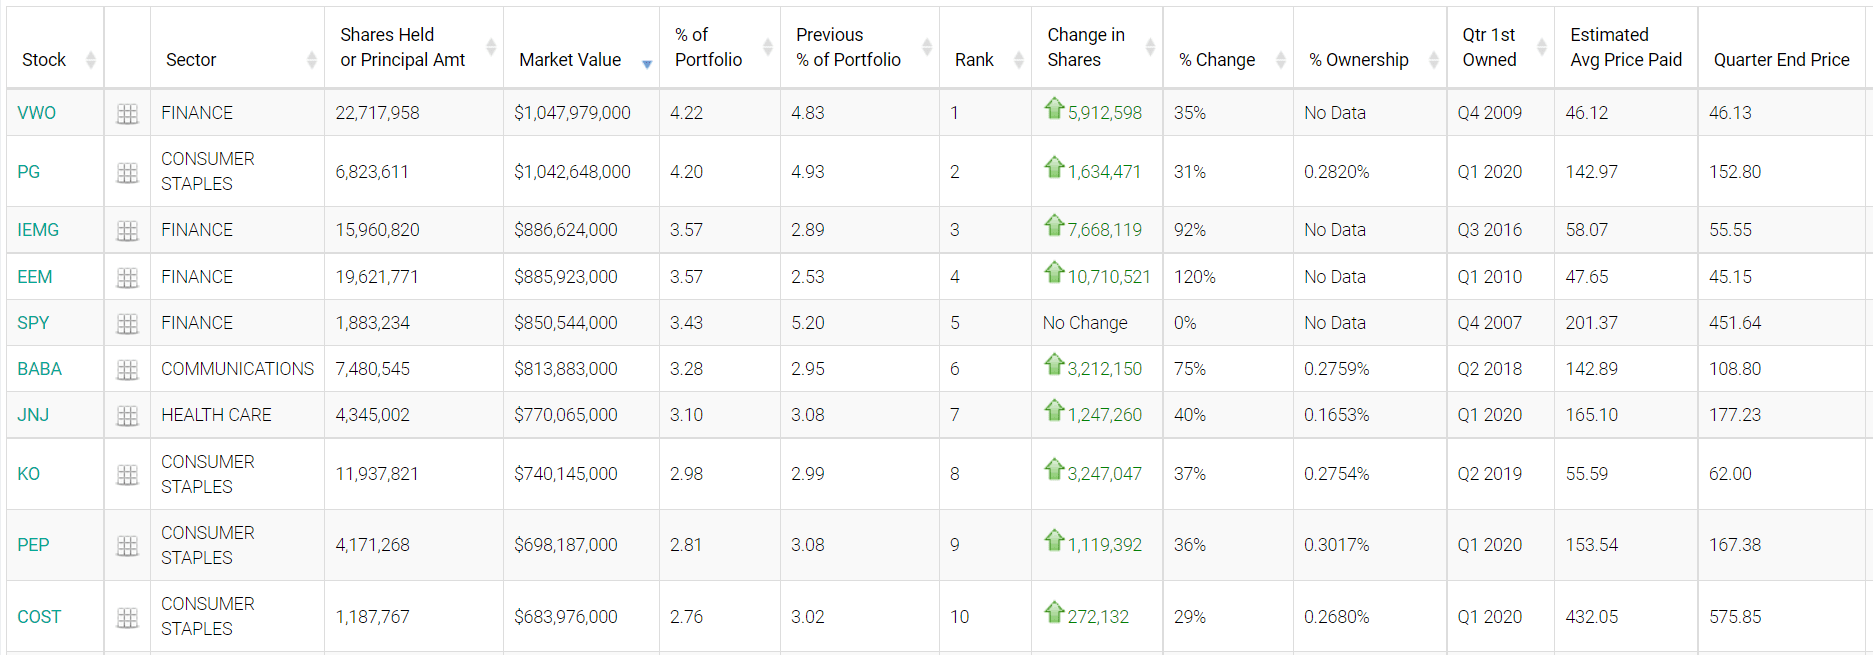The width and height of the screenshot is (1873, 655).
Task: Open the grid icon in the BABA row
Action: click(127, 370)
